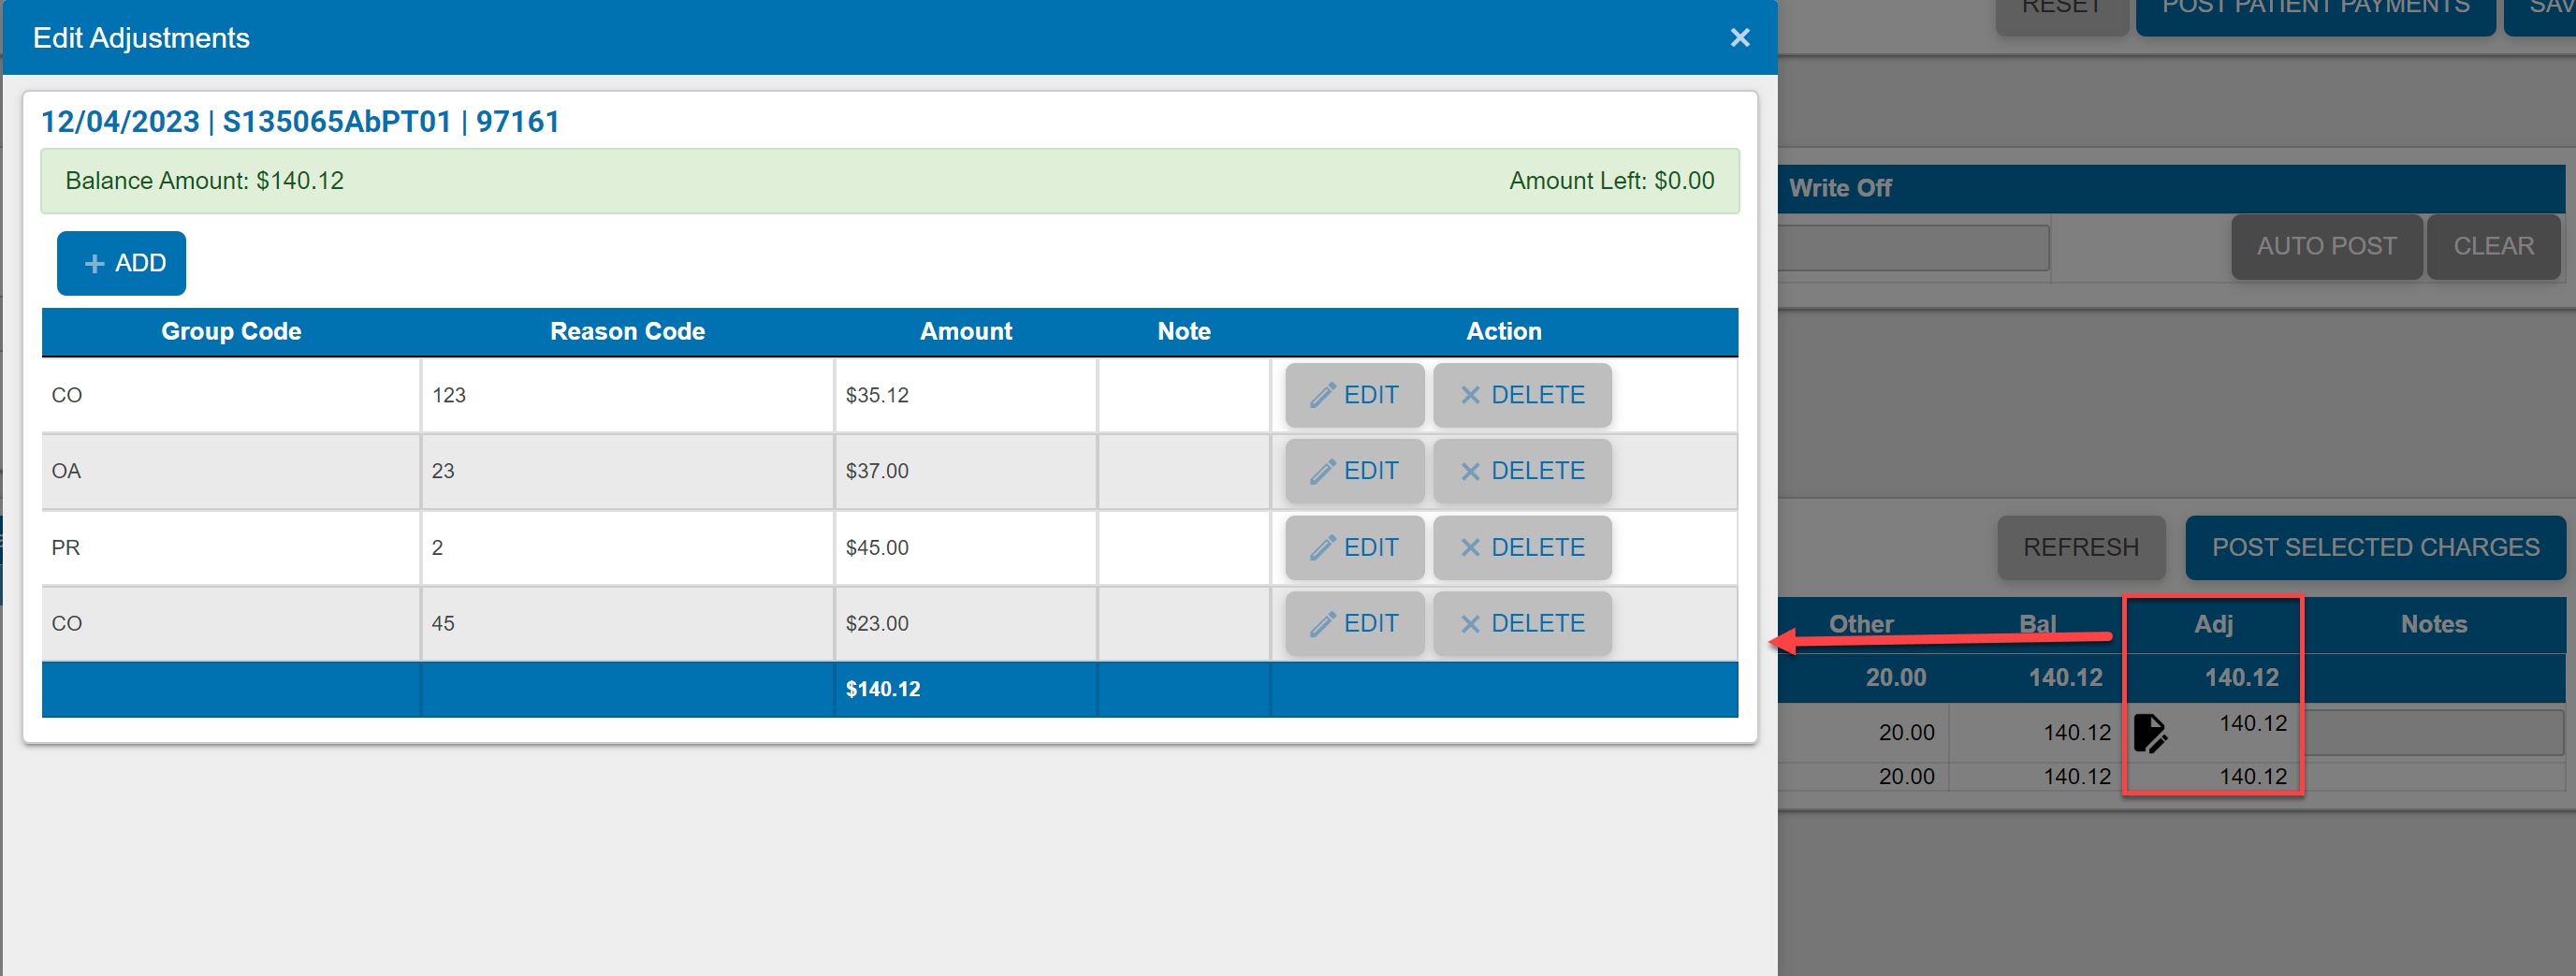Click the AUTO POST button
Image resolution: width=2576 pixels, height=976 pixels.
point(2326,246)
